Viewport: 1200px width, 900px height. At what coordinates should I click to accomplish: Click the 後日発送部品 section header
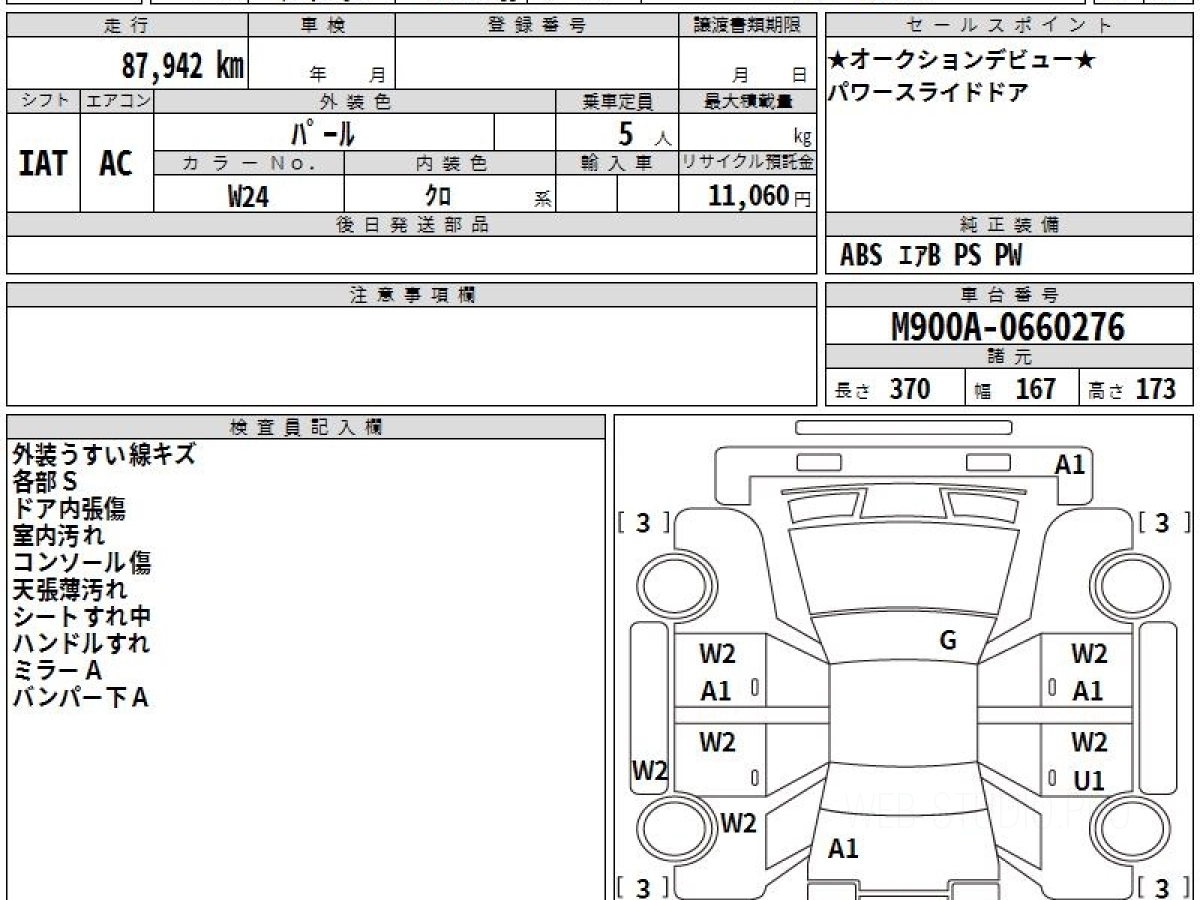pyautogui.click(x=412, y=226)
